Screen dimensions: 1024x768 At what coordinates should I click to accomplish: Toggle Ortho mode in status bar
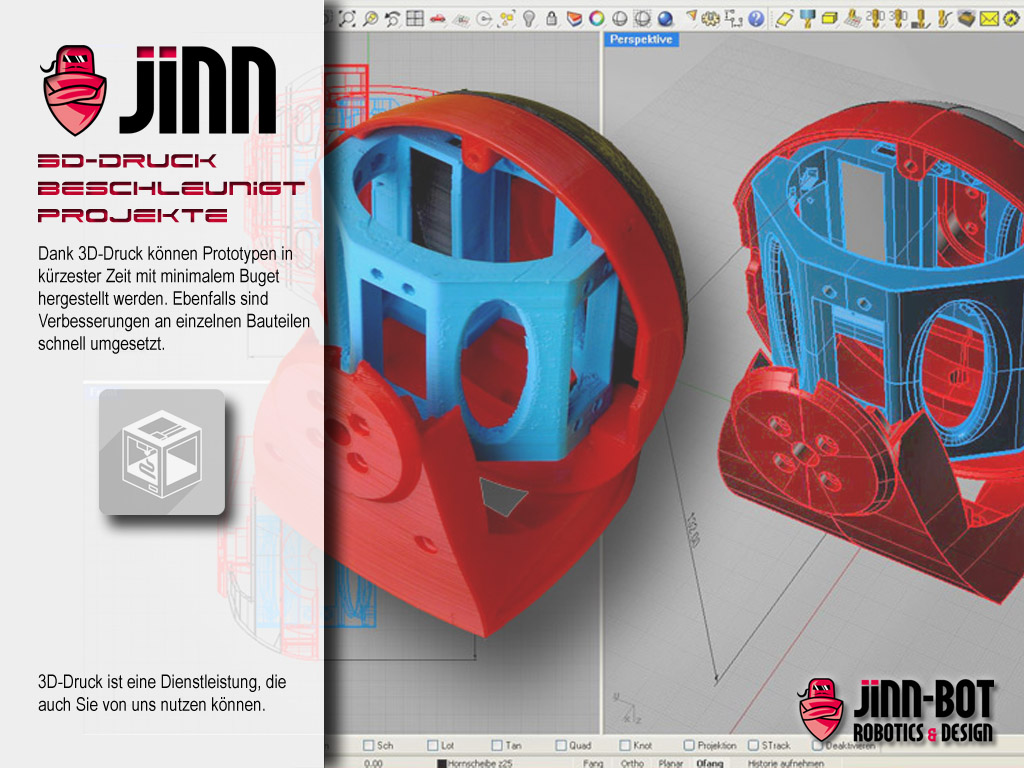click(x=632, y=763)
